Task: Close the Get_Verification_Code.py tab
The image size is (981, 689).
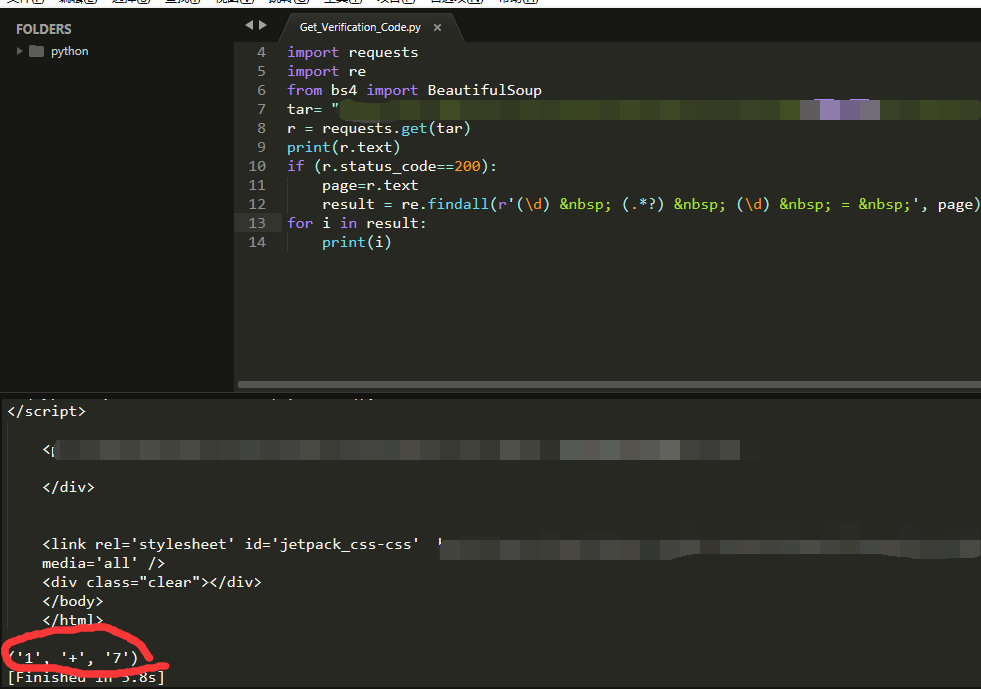Action: (437, 28)
